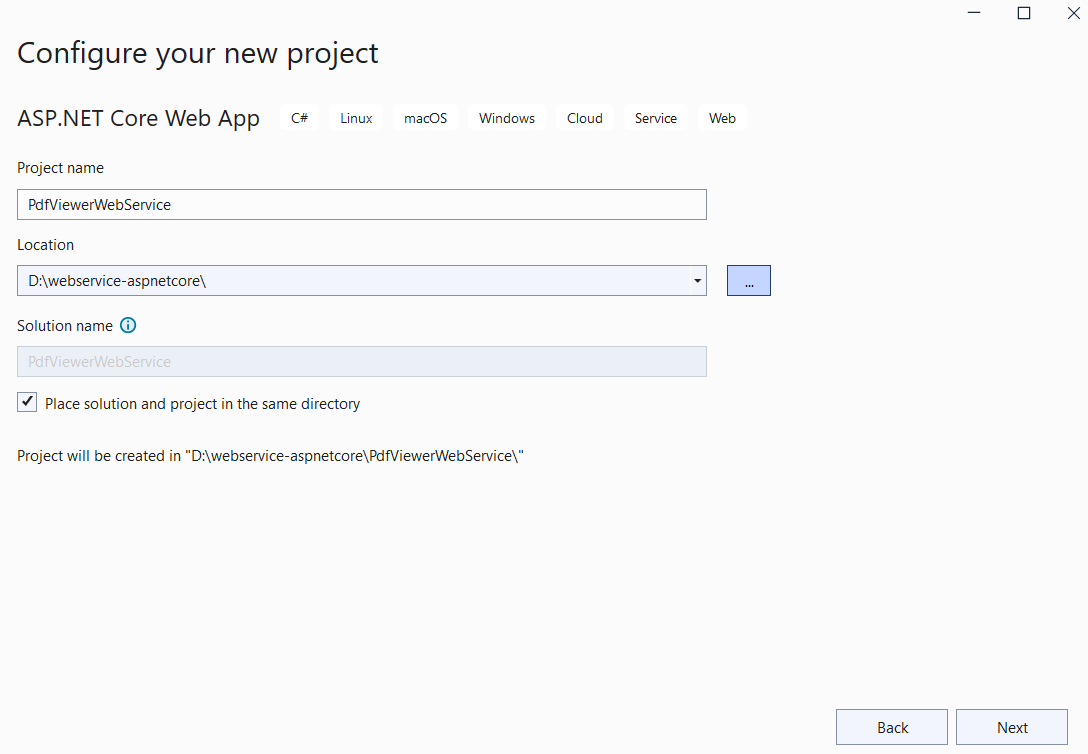Screen dimensions: 1088x754
Task: Expand the Location dropdown arrow
Action: pos(697,281)
